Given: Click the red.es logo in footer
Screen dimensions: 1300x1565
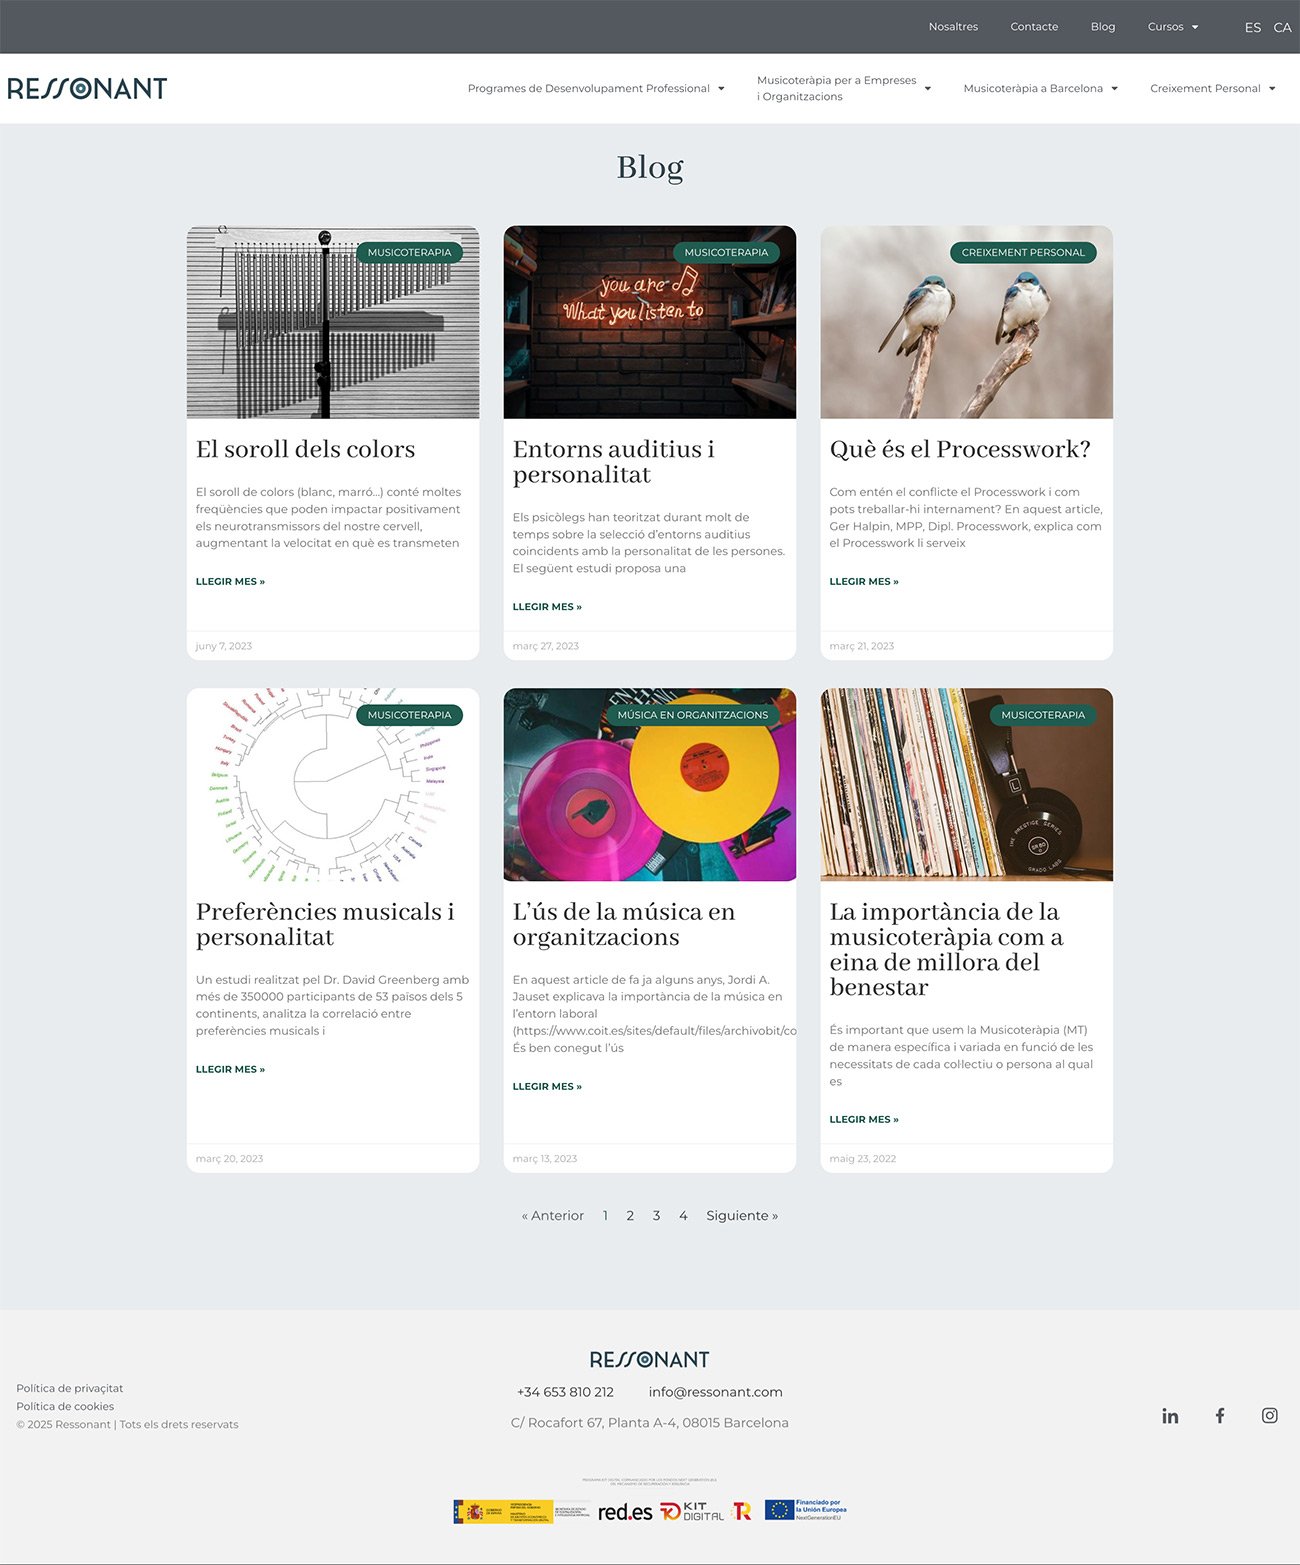Looking at the screenshot, I should click(624, 1512).
